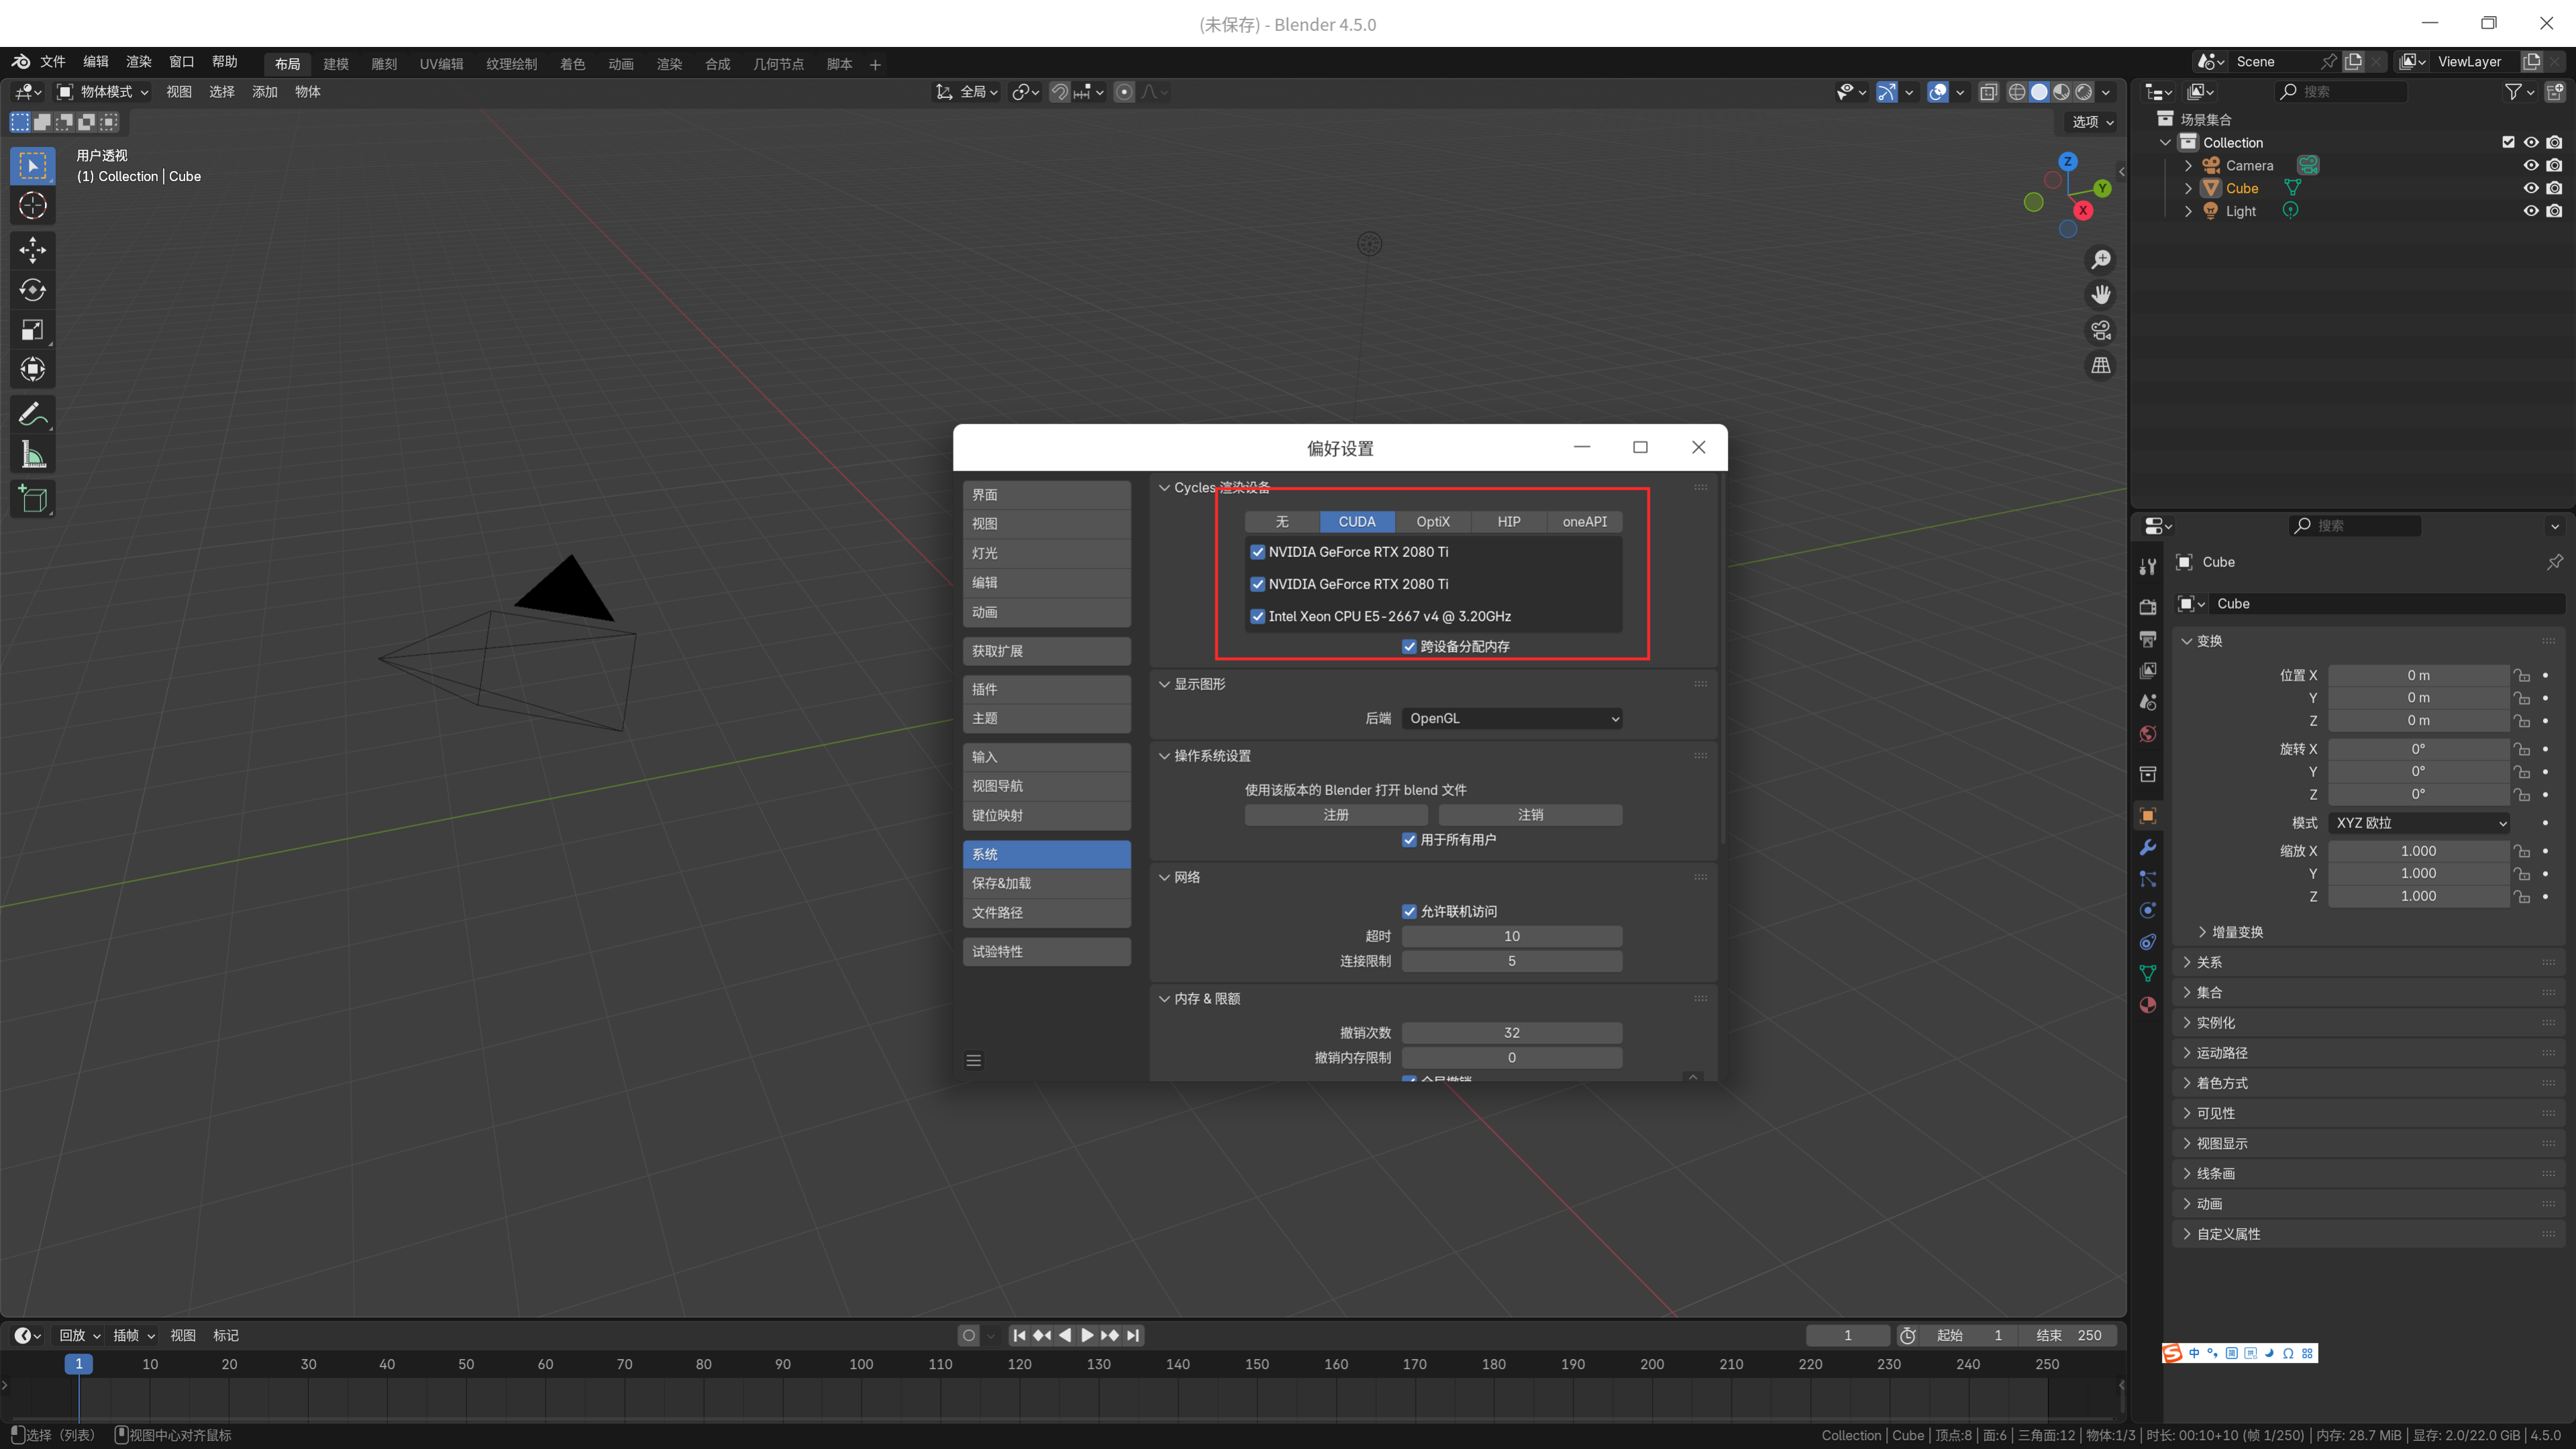Activate the Annotate pencil tool
The image size is (2576, 1449).
32,414
